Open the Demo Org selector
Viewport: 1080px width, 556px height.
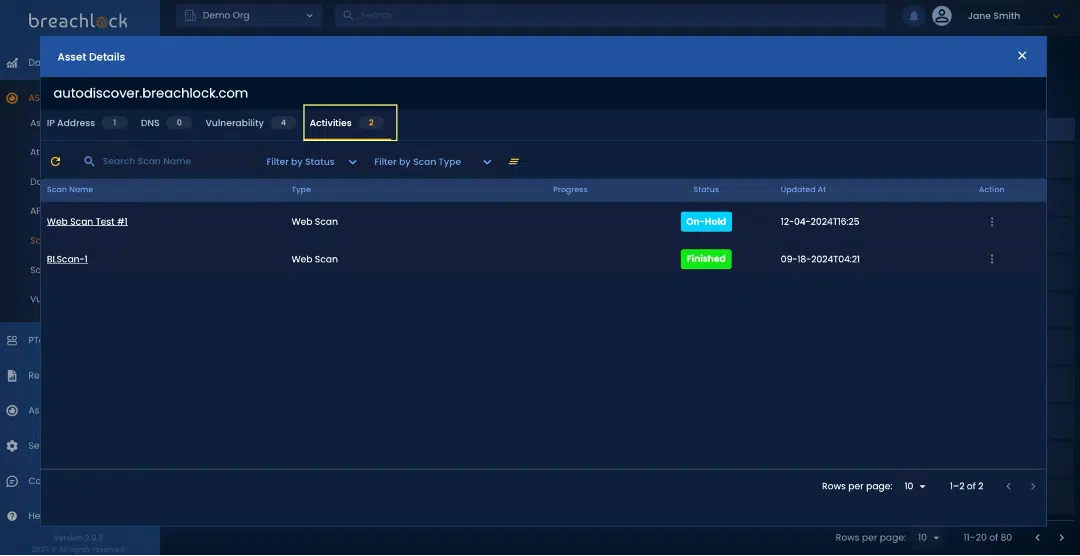(249, 15)
